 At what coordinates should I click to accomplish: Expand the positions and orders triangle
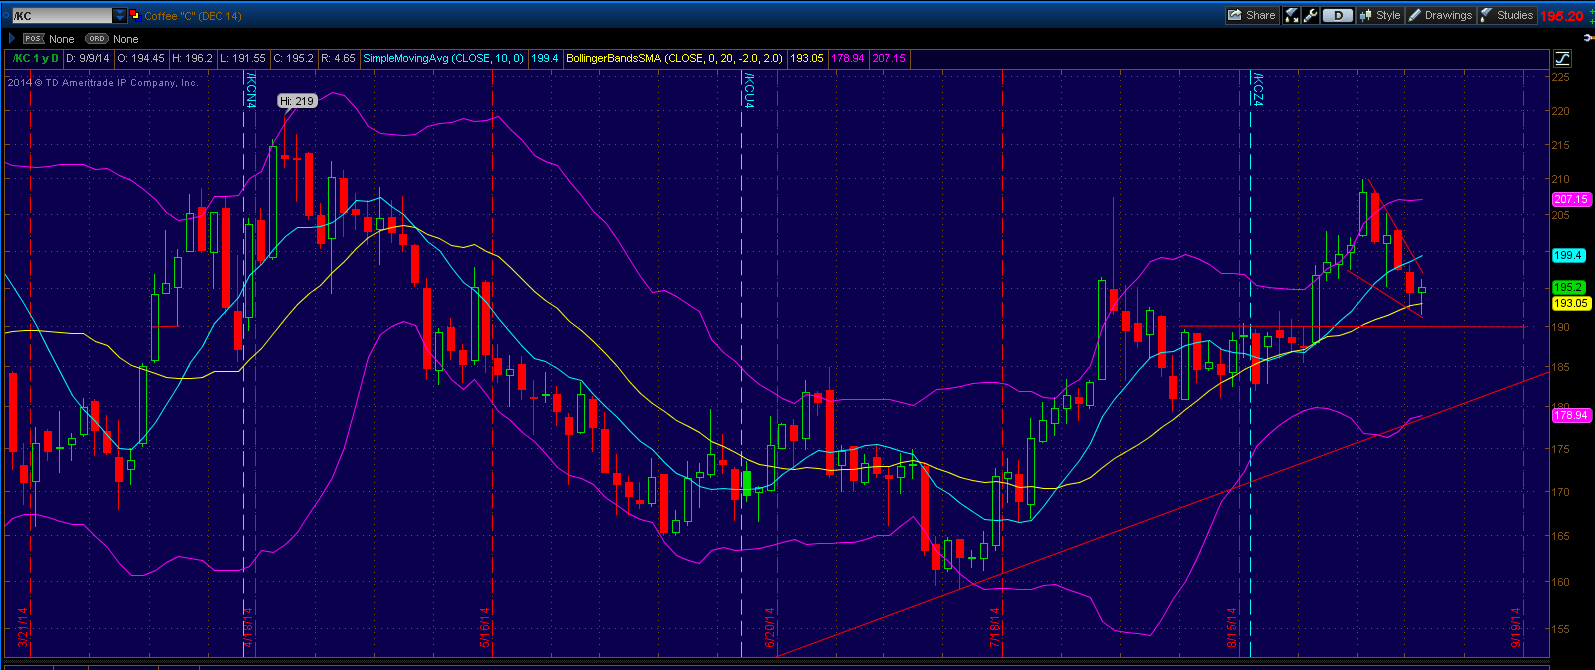coord(12,39)
